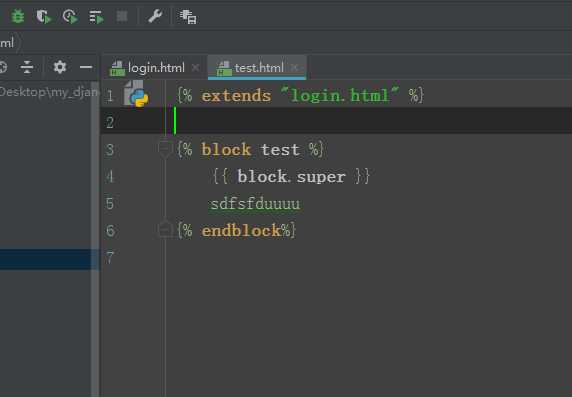Click the "login.html" string in extends tag
Screen dimensions: 572x397
[340, 95]
